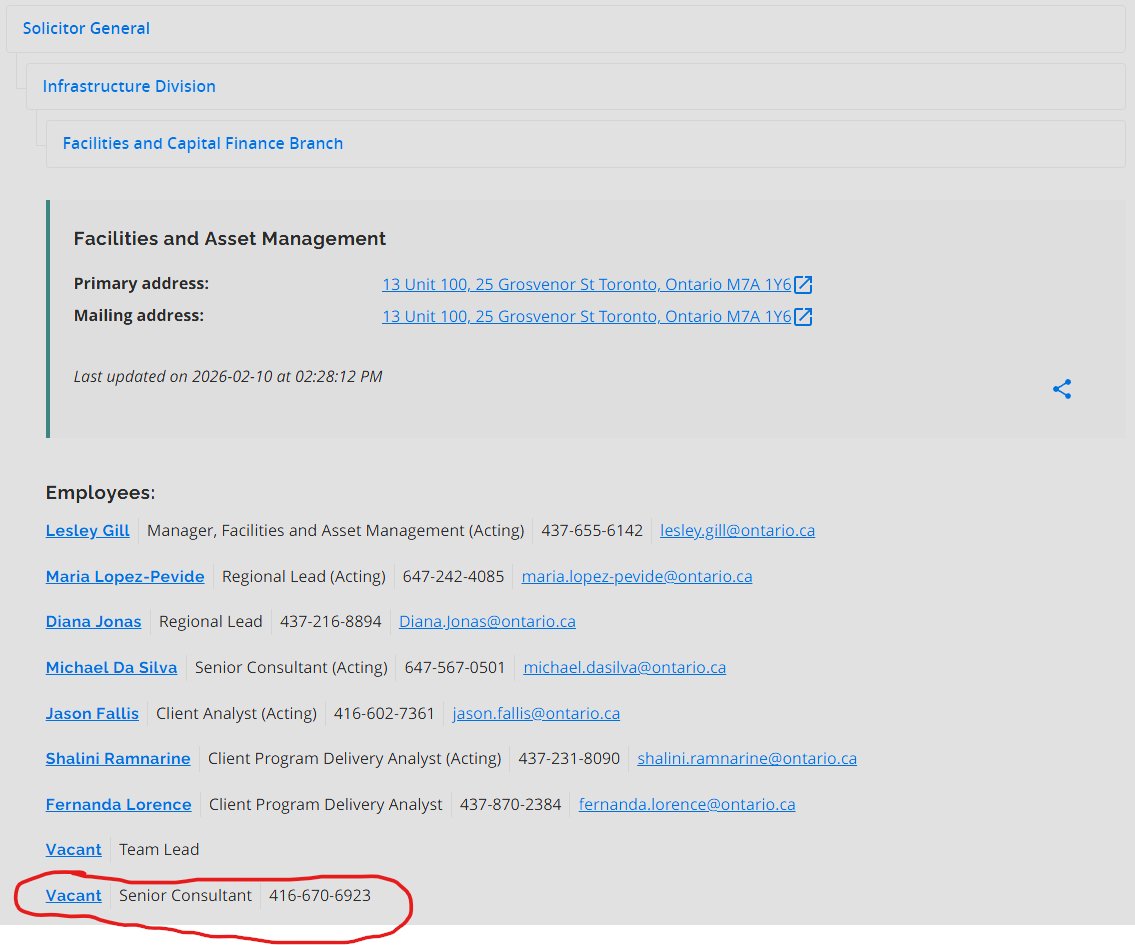Click the Employees heading
Viewport: 1135px width, 945px height.
pyautogui.click(x=101, y=493)
